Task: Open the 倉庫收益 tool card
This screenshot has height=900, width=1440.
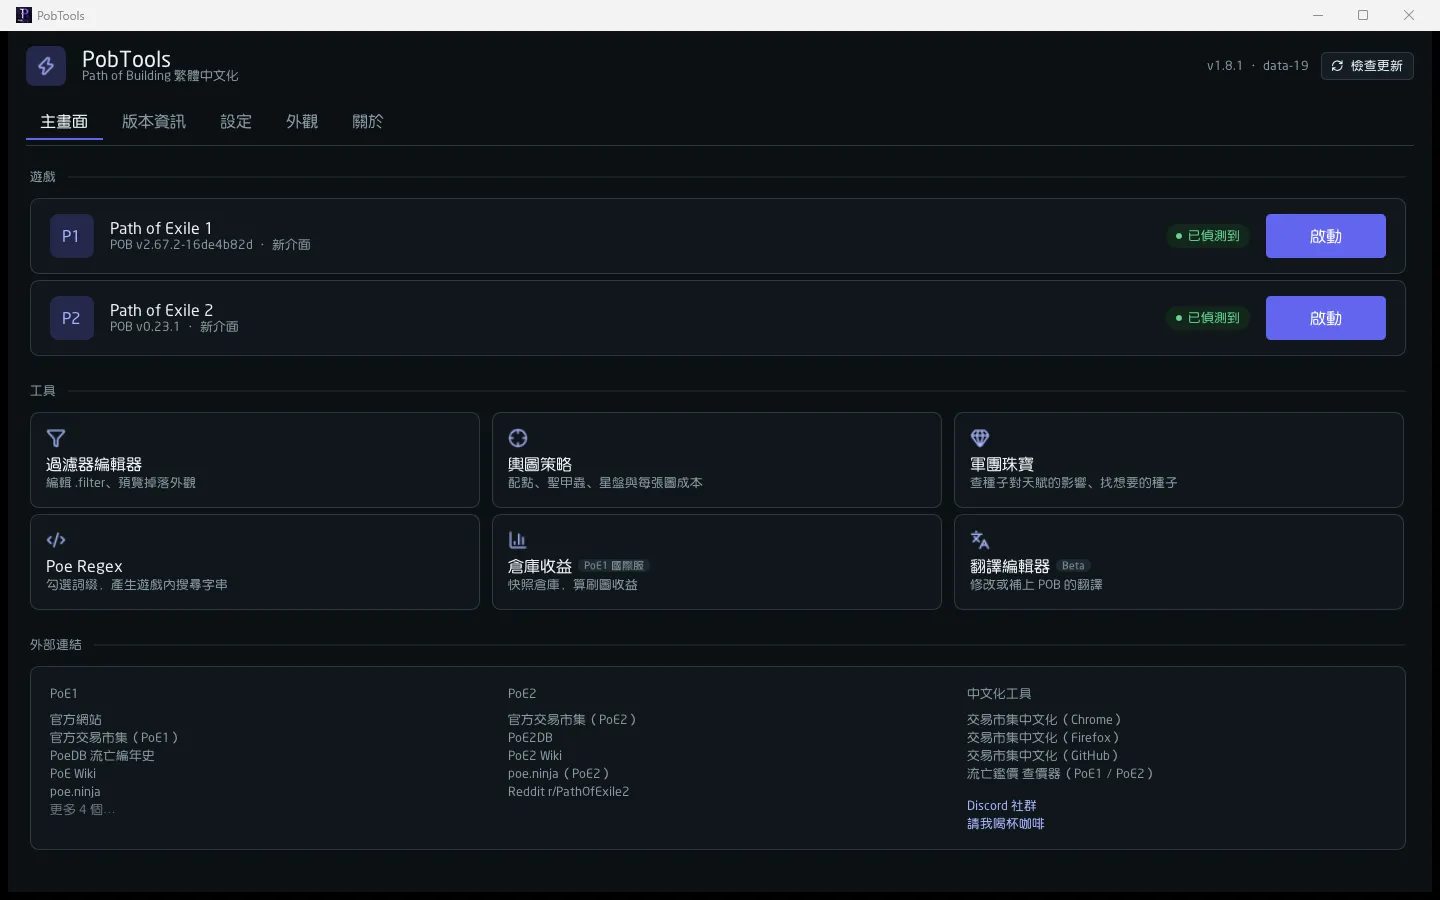Action: [717, 562]
